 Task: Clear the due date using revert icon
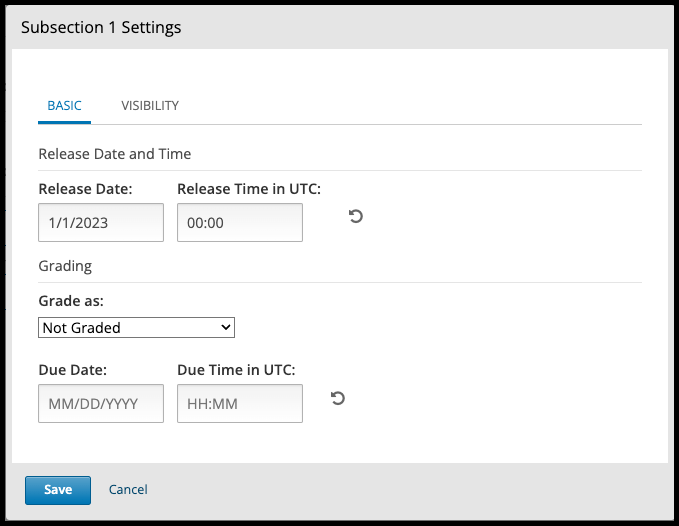pyautogui.click(x=338, y=398)
